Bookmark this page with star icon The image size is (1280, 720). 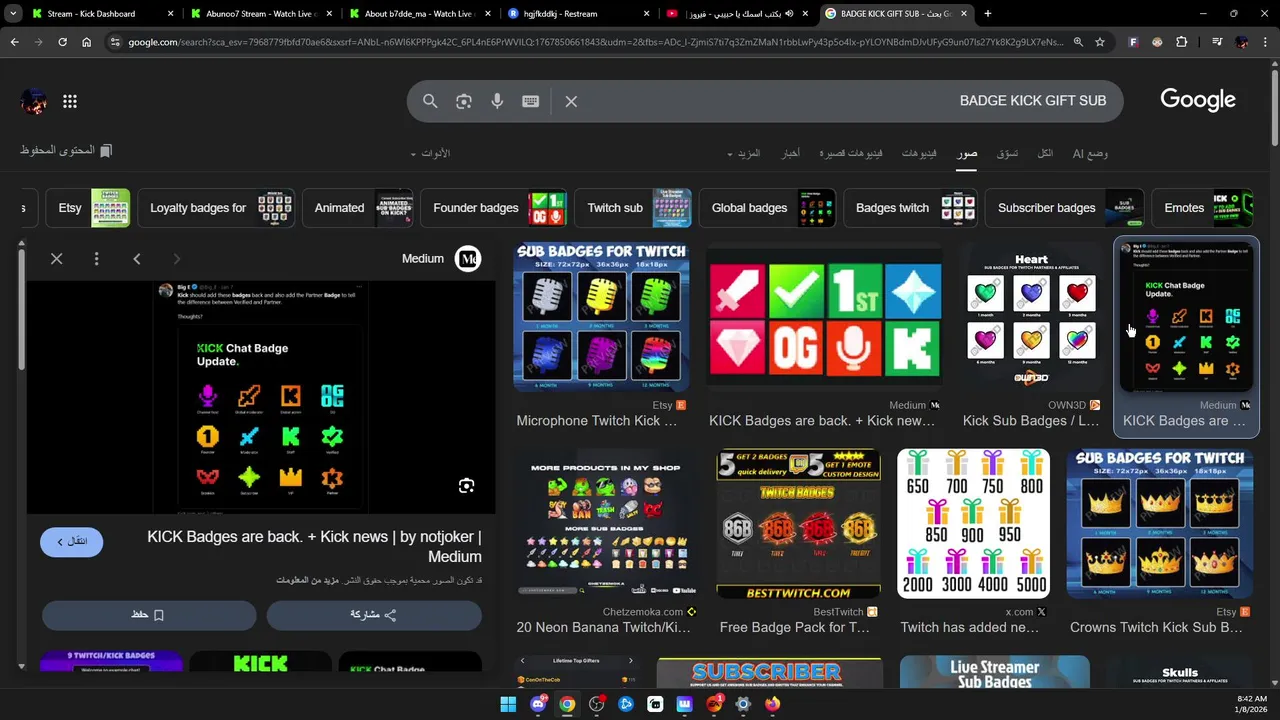[x=1100, y=42]
